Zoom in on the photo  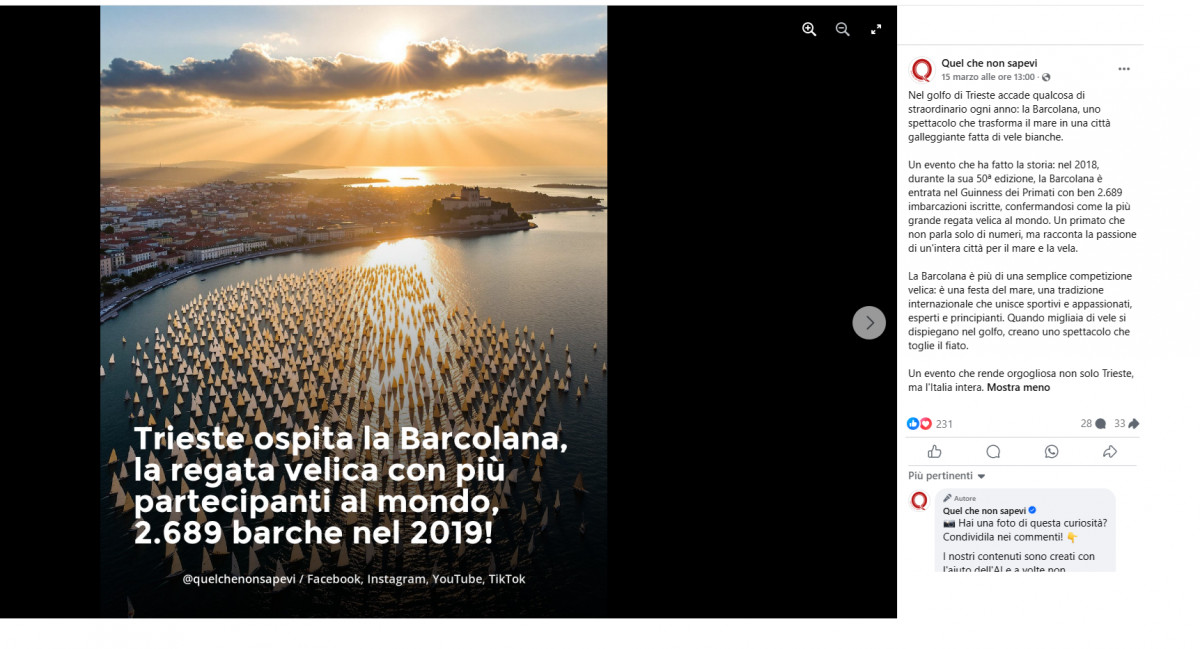(x=809, y=30)
